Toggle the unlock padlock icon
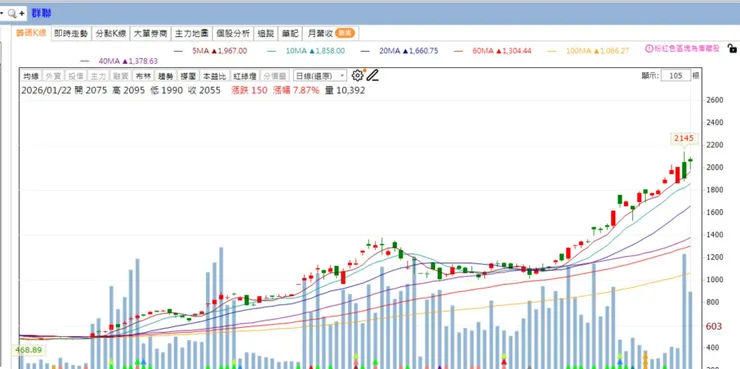This screenshot has height=369, width=740. click(732, 49)
